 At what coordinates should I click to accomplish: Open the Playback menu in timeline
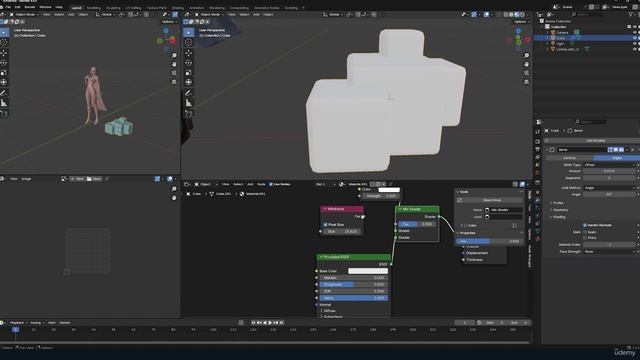[17, 323]
